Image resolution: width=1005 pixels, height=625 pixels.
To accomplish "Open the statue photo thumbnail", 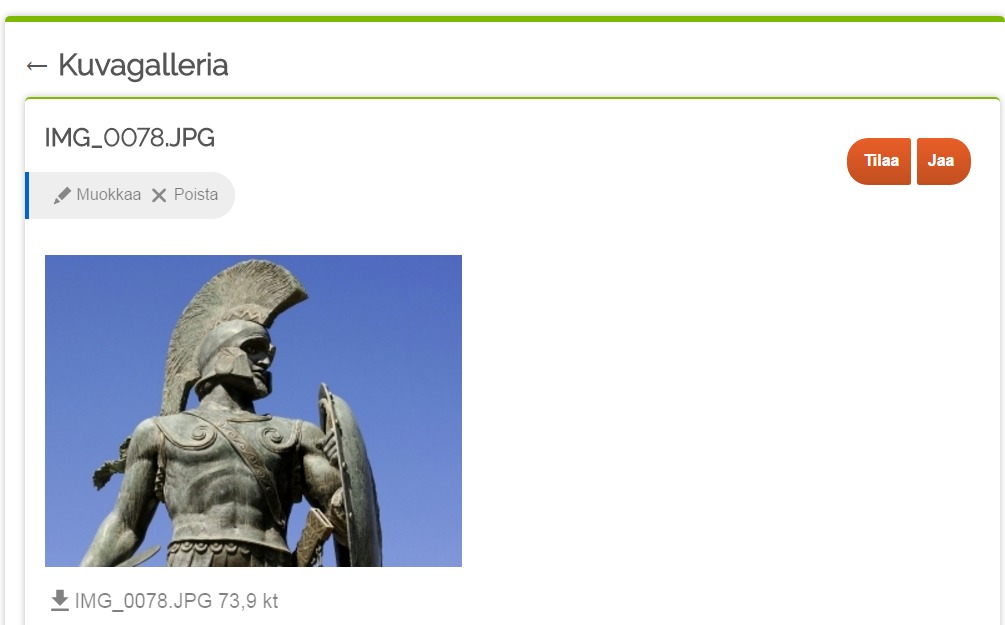I will 253,411.
